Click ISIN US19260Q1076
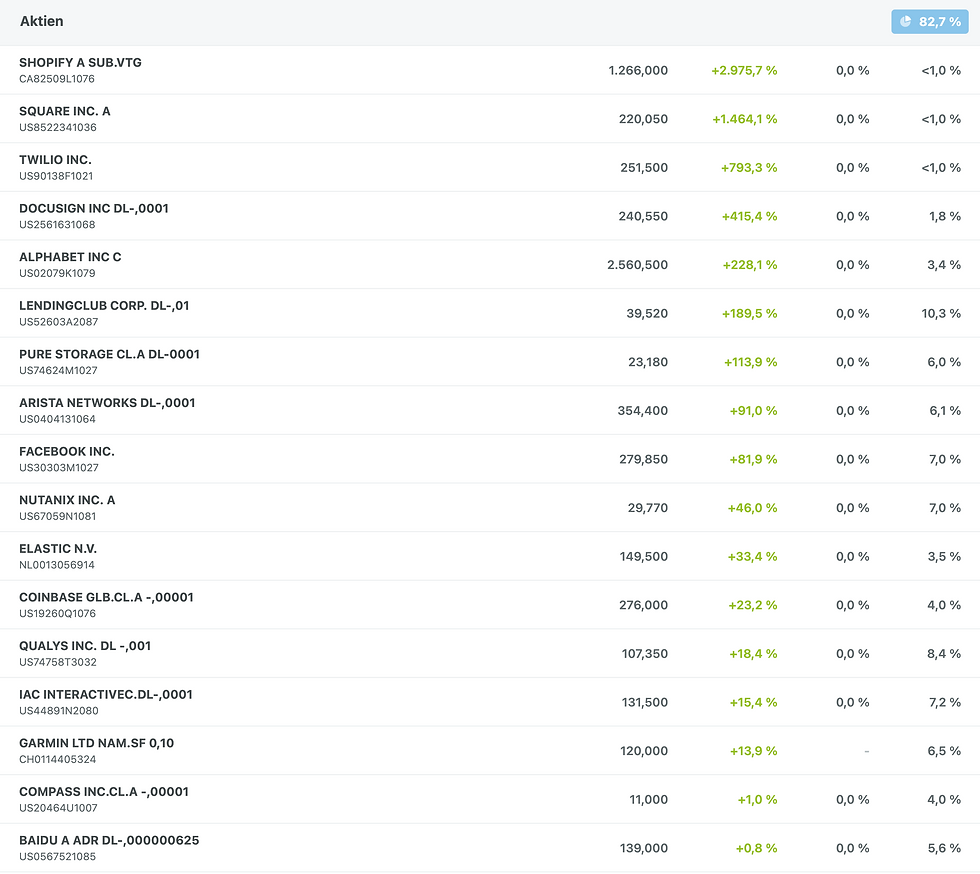Screen dimensions: 980x874 coord(58,613)
